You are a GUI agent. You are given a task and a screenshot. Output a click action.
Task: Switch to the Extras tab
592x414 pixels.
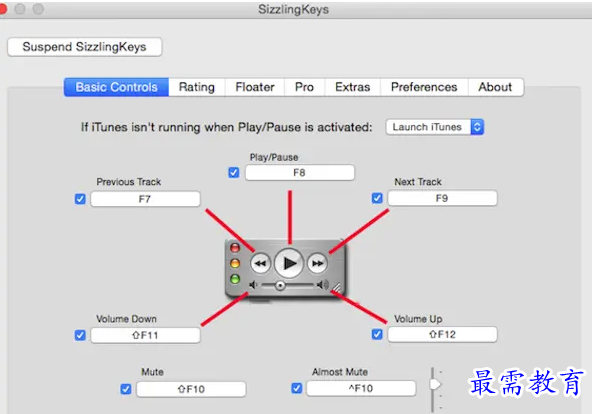click(x=352, y=87)
